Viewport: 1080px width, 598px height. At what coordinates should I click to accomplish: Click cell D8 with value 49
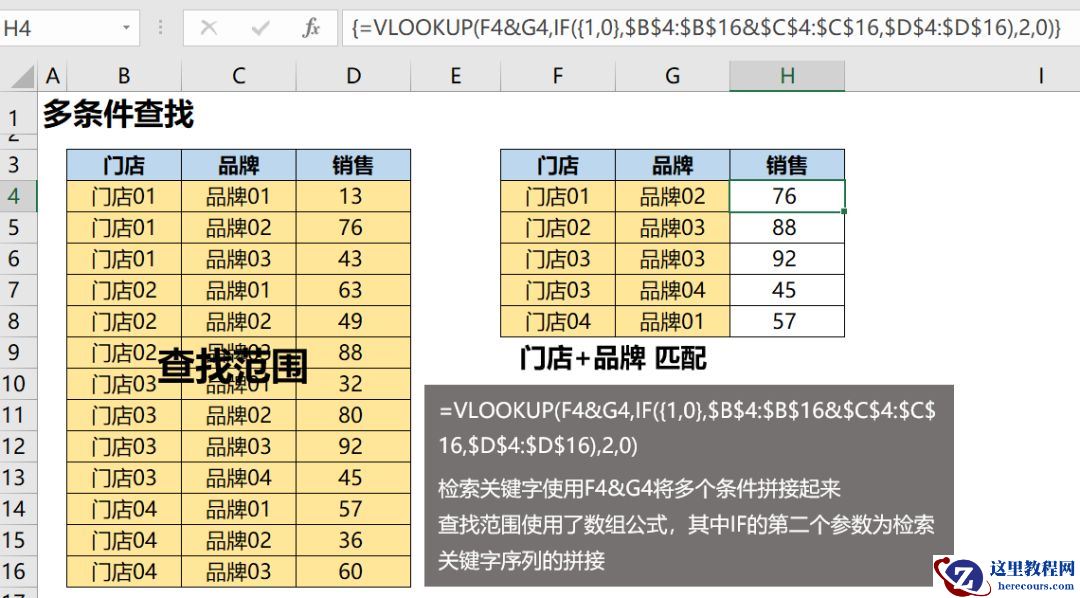pyautogui.click(x=353, y=321)
